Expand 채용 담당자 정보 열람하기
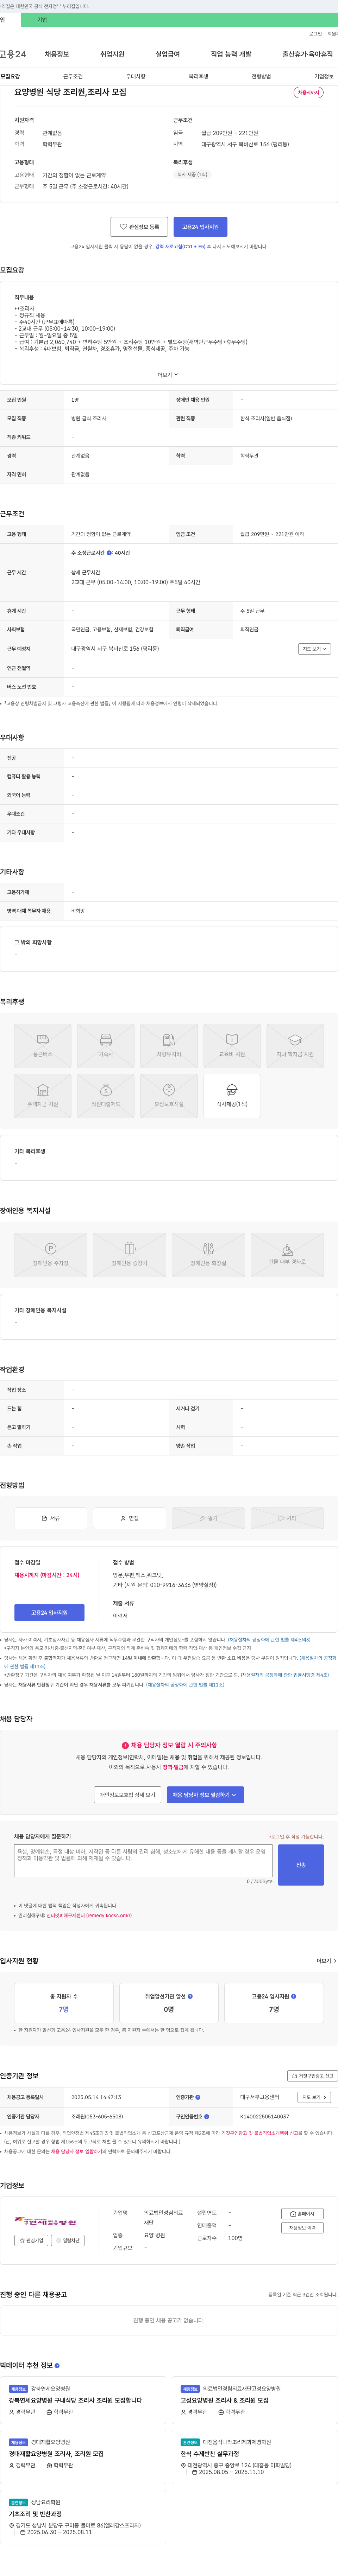Image resolution: width=338 pixels, height=2576 pixels. [205, 1795]
